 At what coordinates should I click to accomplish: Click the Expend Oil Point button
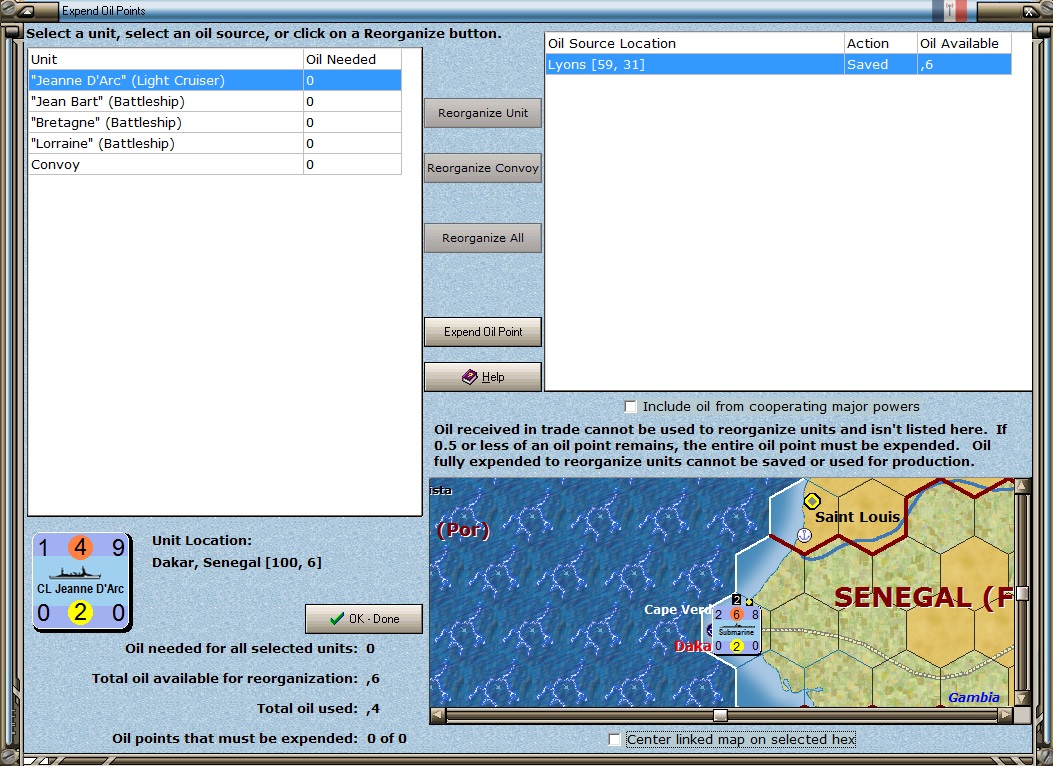(x=483, y=332)
